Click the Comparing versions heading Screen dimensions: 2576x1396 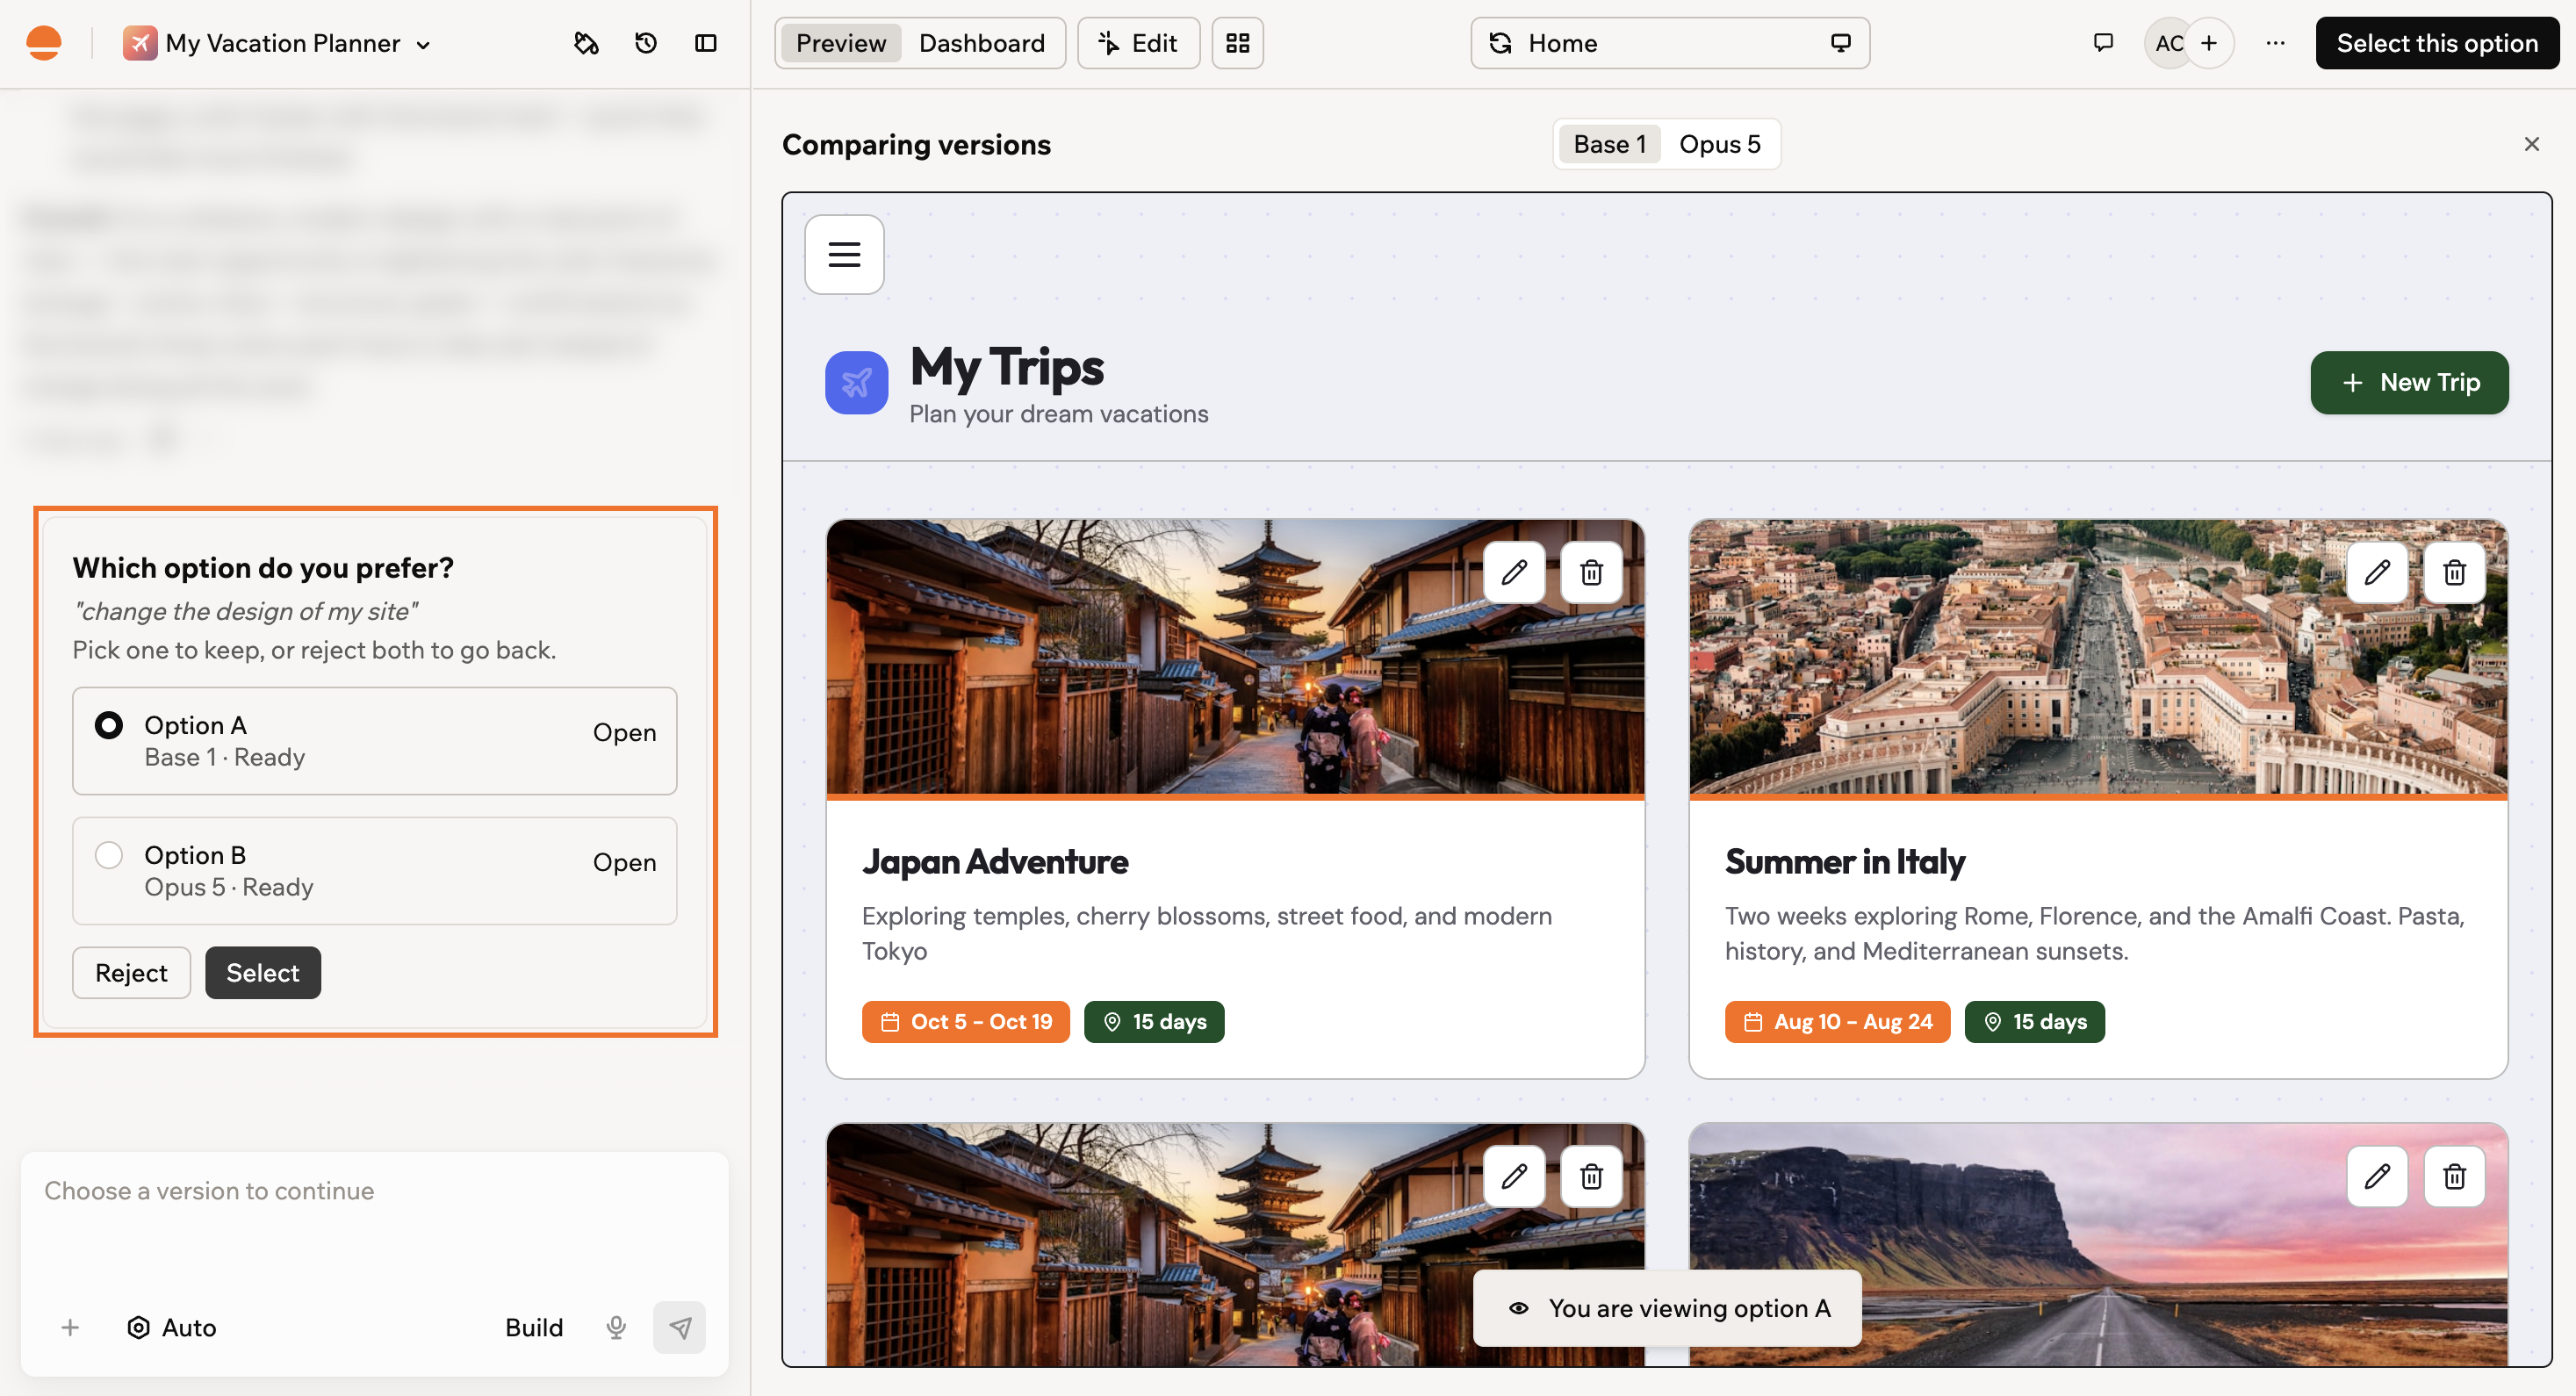[916, 144]
